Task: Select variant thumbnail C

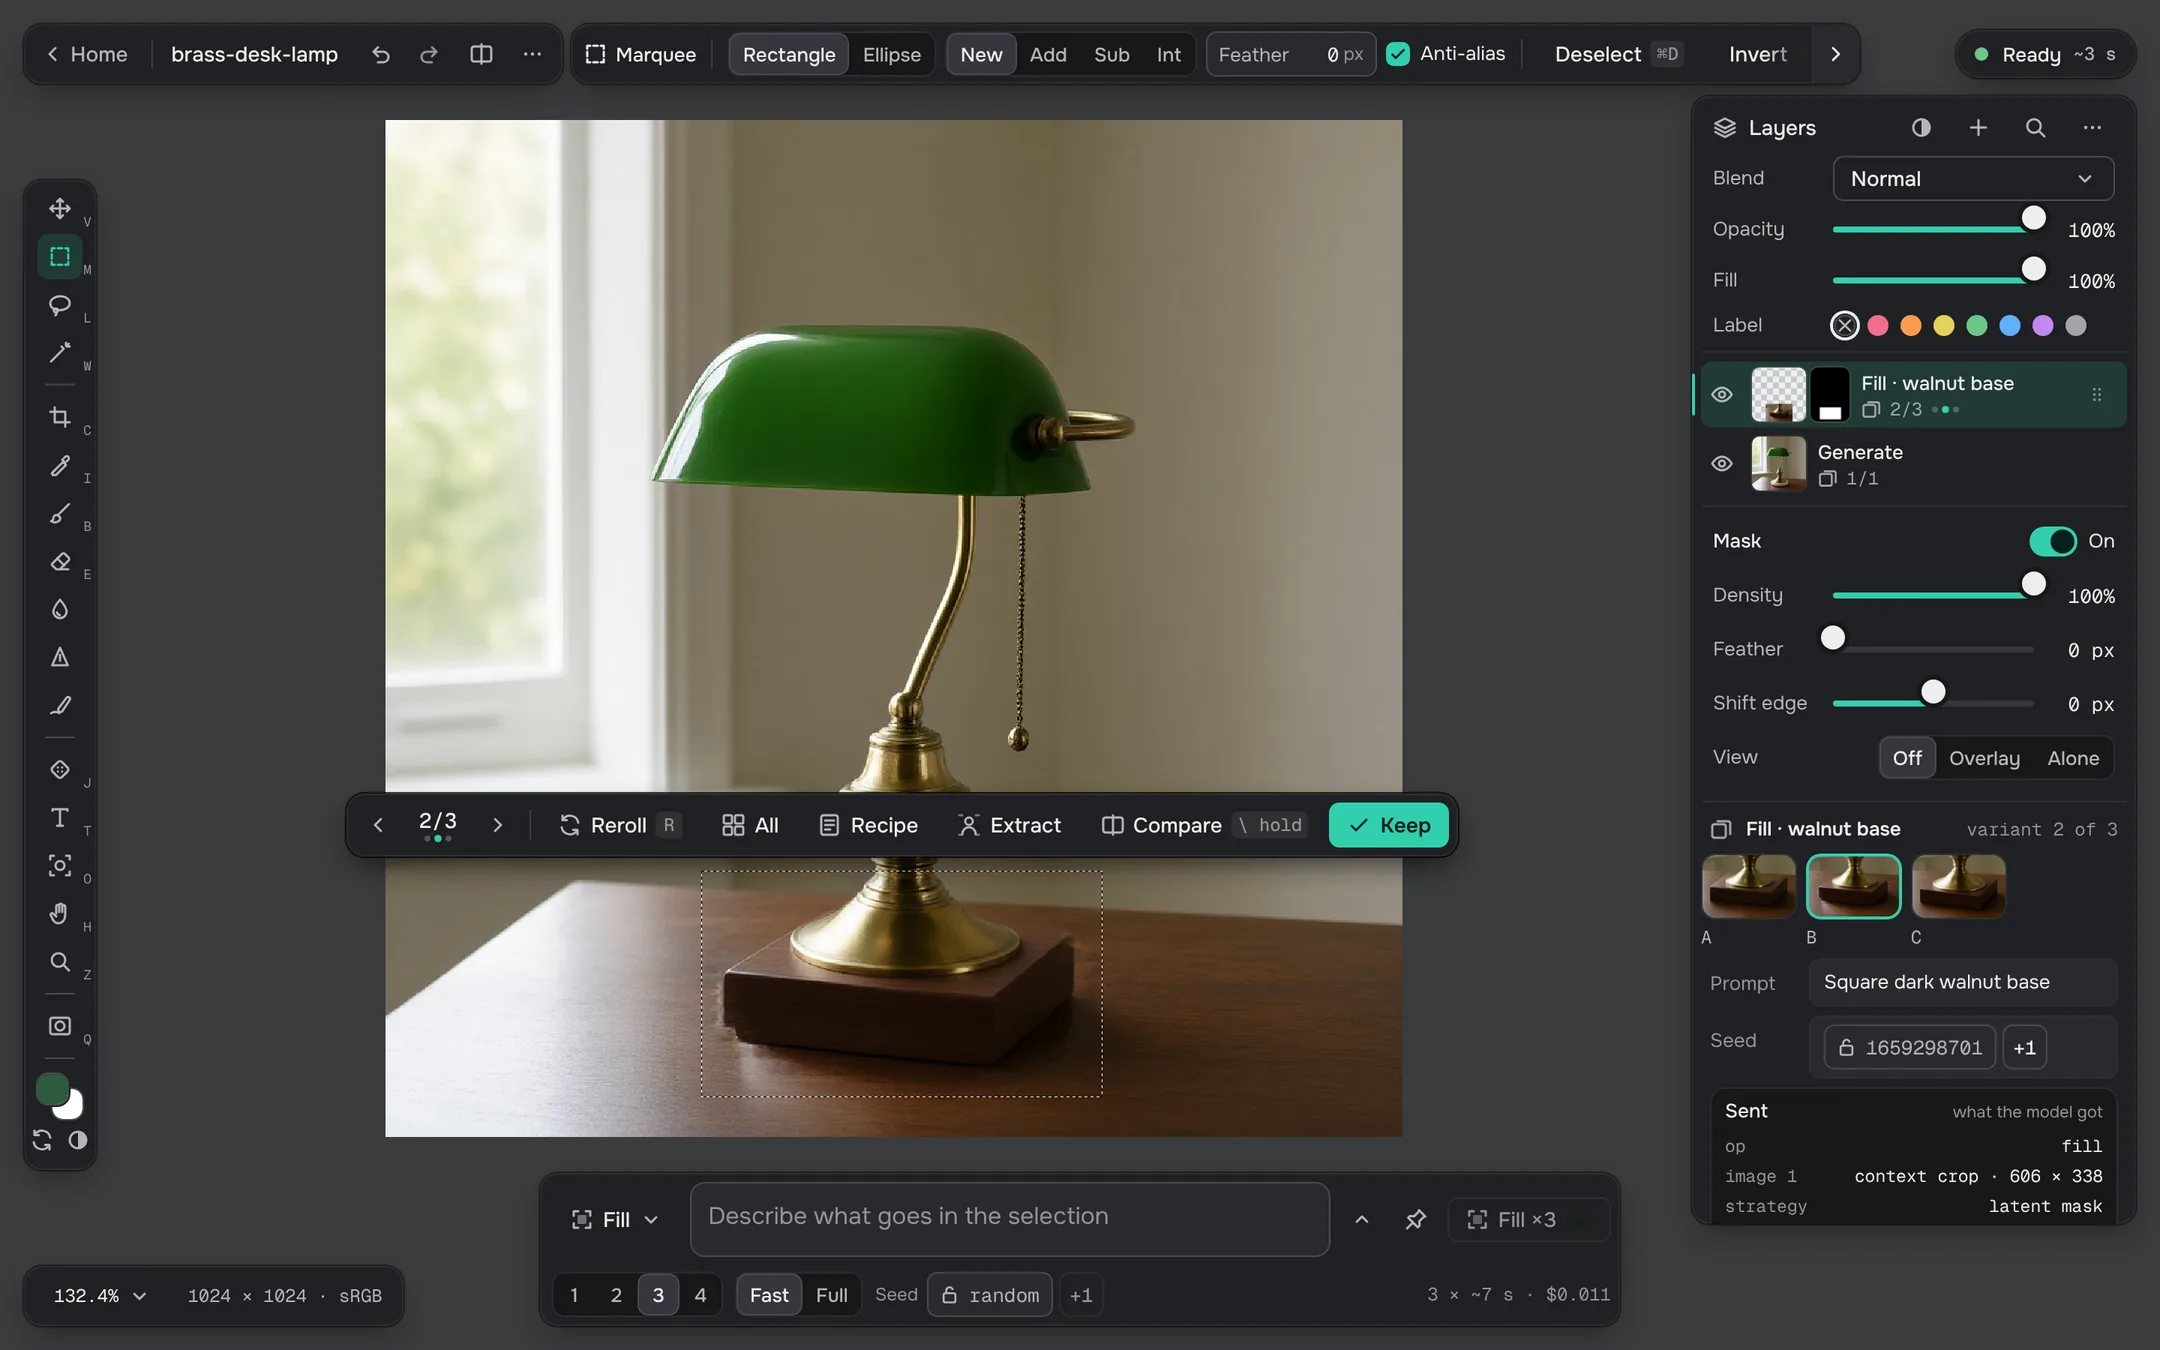Action: [1958, 886]
